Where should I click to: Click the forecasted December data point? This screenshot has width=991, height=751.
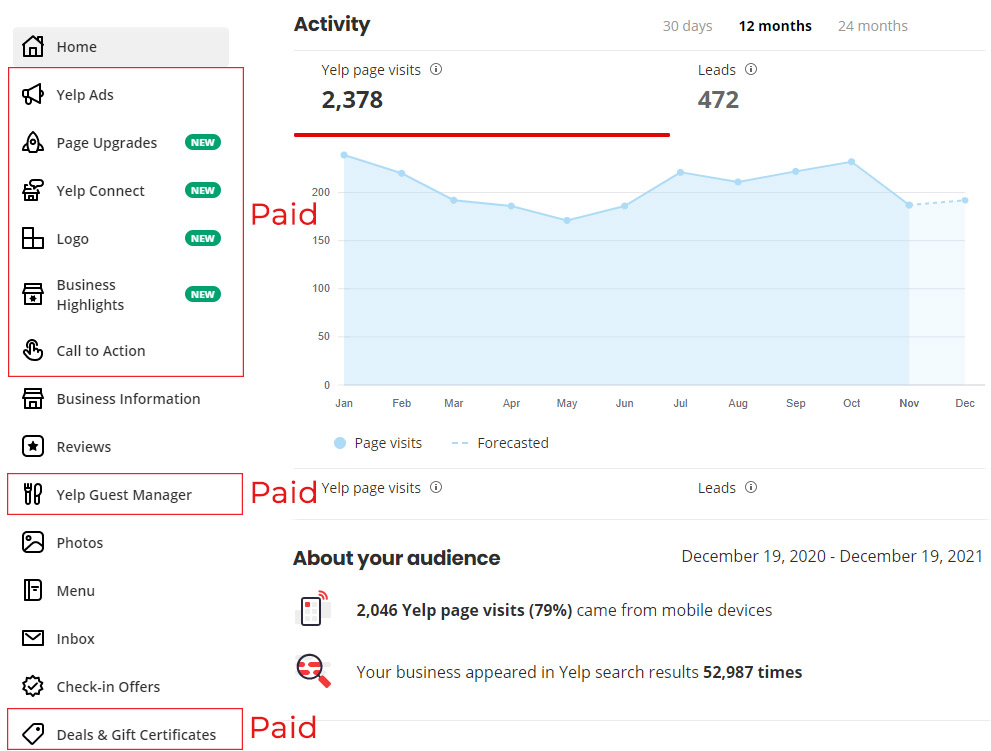[964, 200]
